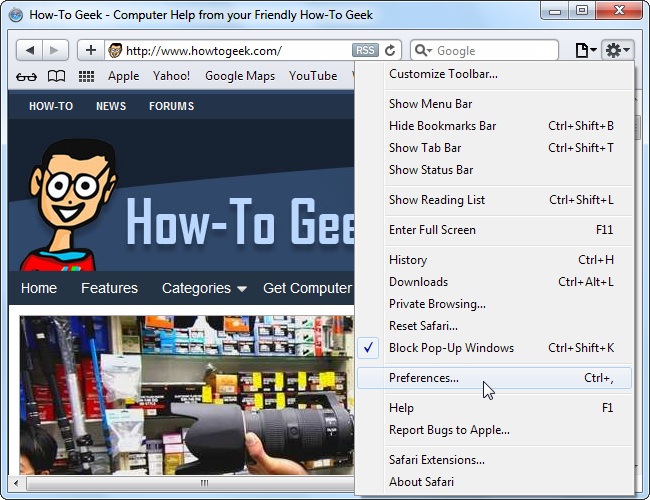Click the Forward navigation arrow button
Screen dimensions: 650x500
[x=56, y=50]
